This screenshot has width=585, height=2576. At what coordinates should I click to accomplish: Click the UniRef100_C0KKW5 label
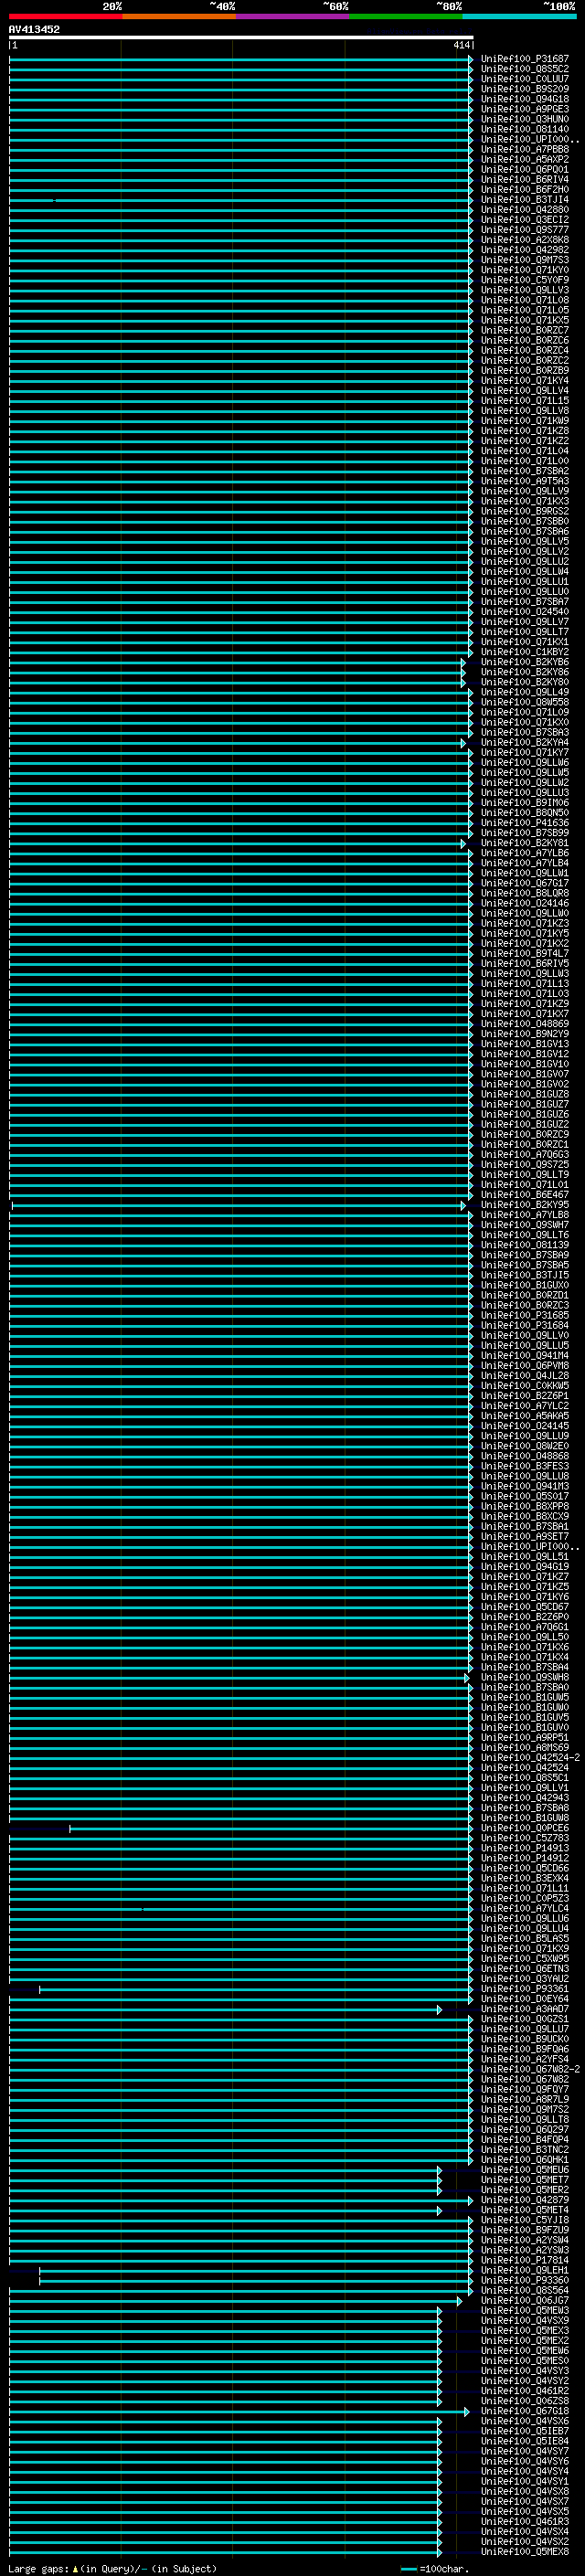524,1386
